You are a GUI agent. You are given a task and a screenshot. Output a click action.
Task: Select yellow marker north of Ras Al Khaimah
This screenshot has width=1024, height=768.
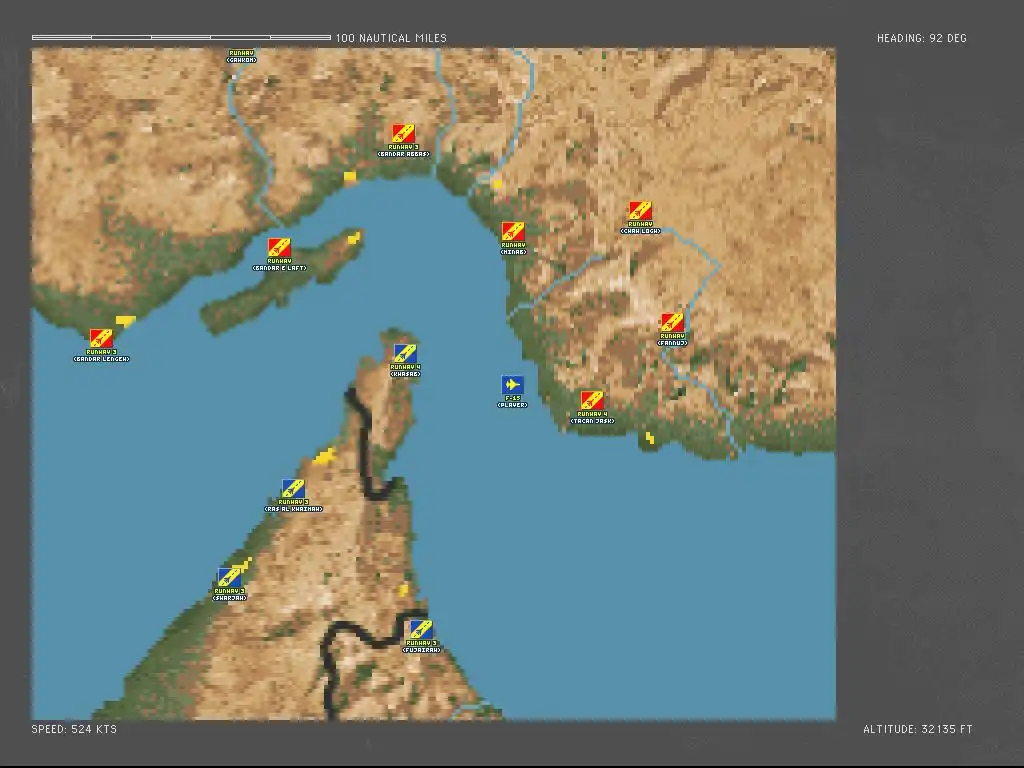(325, 456)
